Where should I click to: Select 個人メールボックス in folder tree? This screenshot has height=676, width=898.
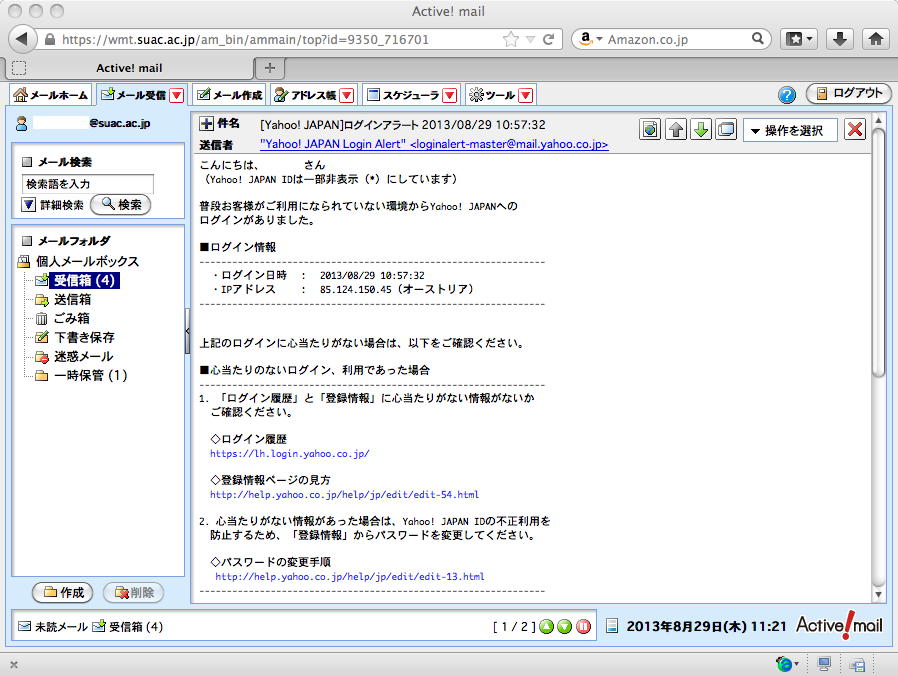click(87, 261)
